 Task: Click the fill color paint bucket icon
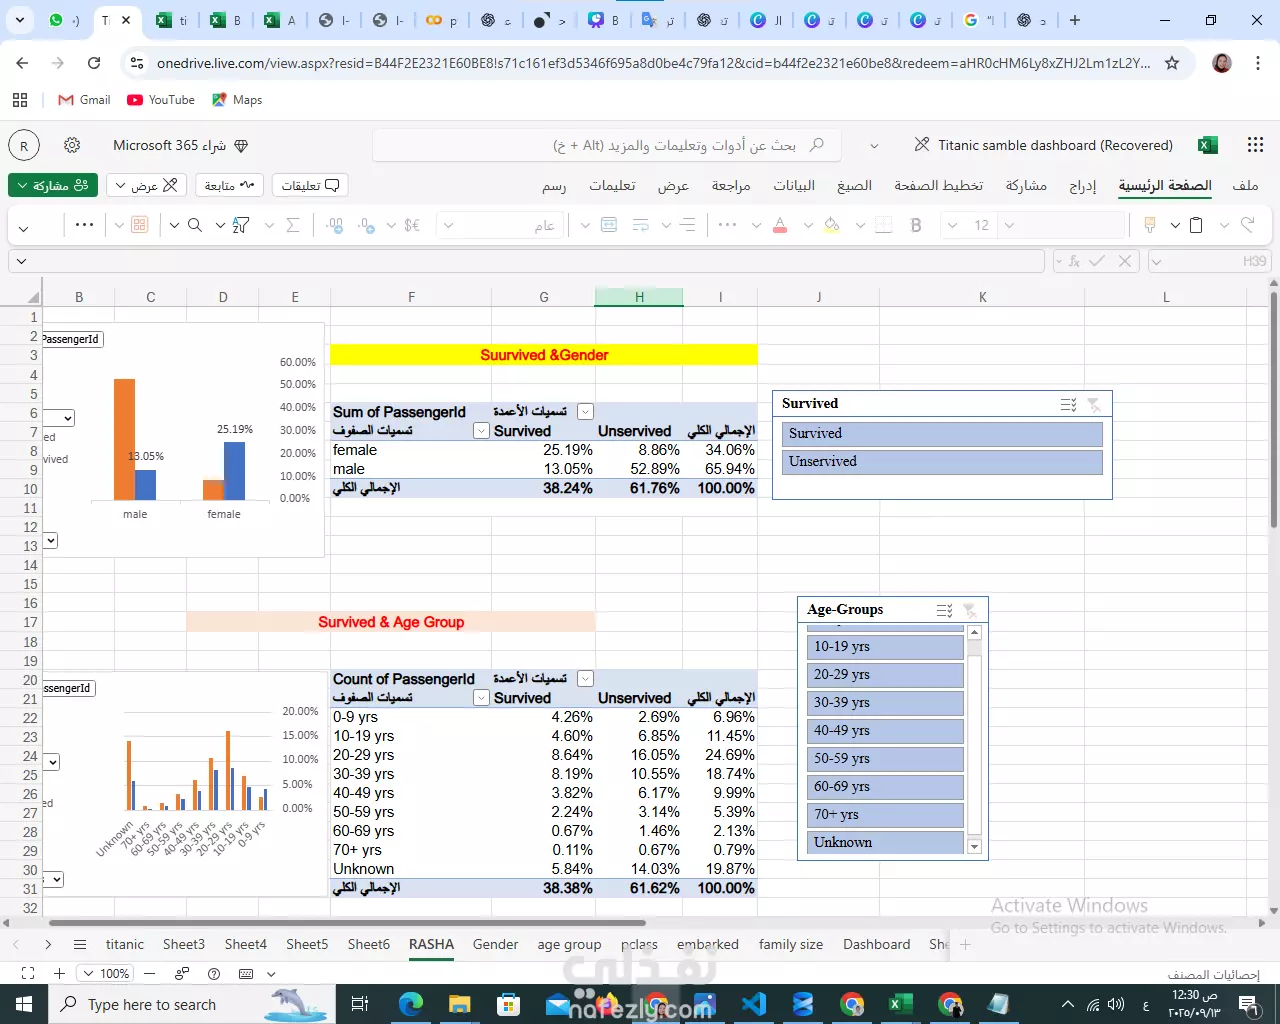[x=831, y=225]
